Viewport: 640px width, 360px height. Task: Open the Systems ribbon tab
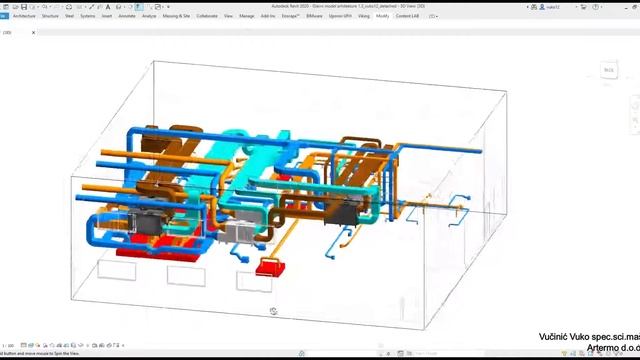coord(87,16)
